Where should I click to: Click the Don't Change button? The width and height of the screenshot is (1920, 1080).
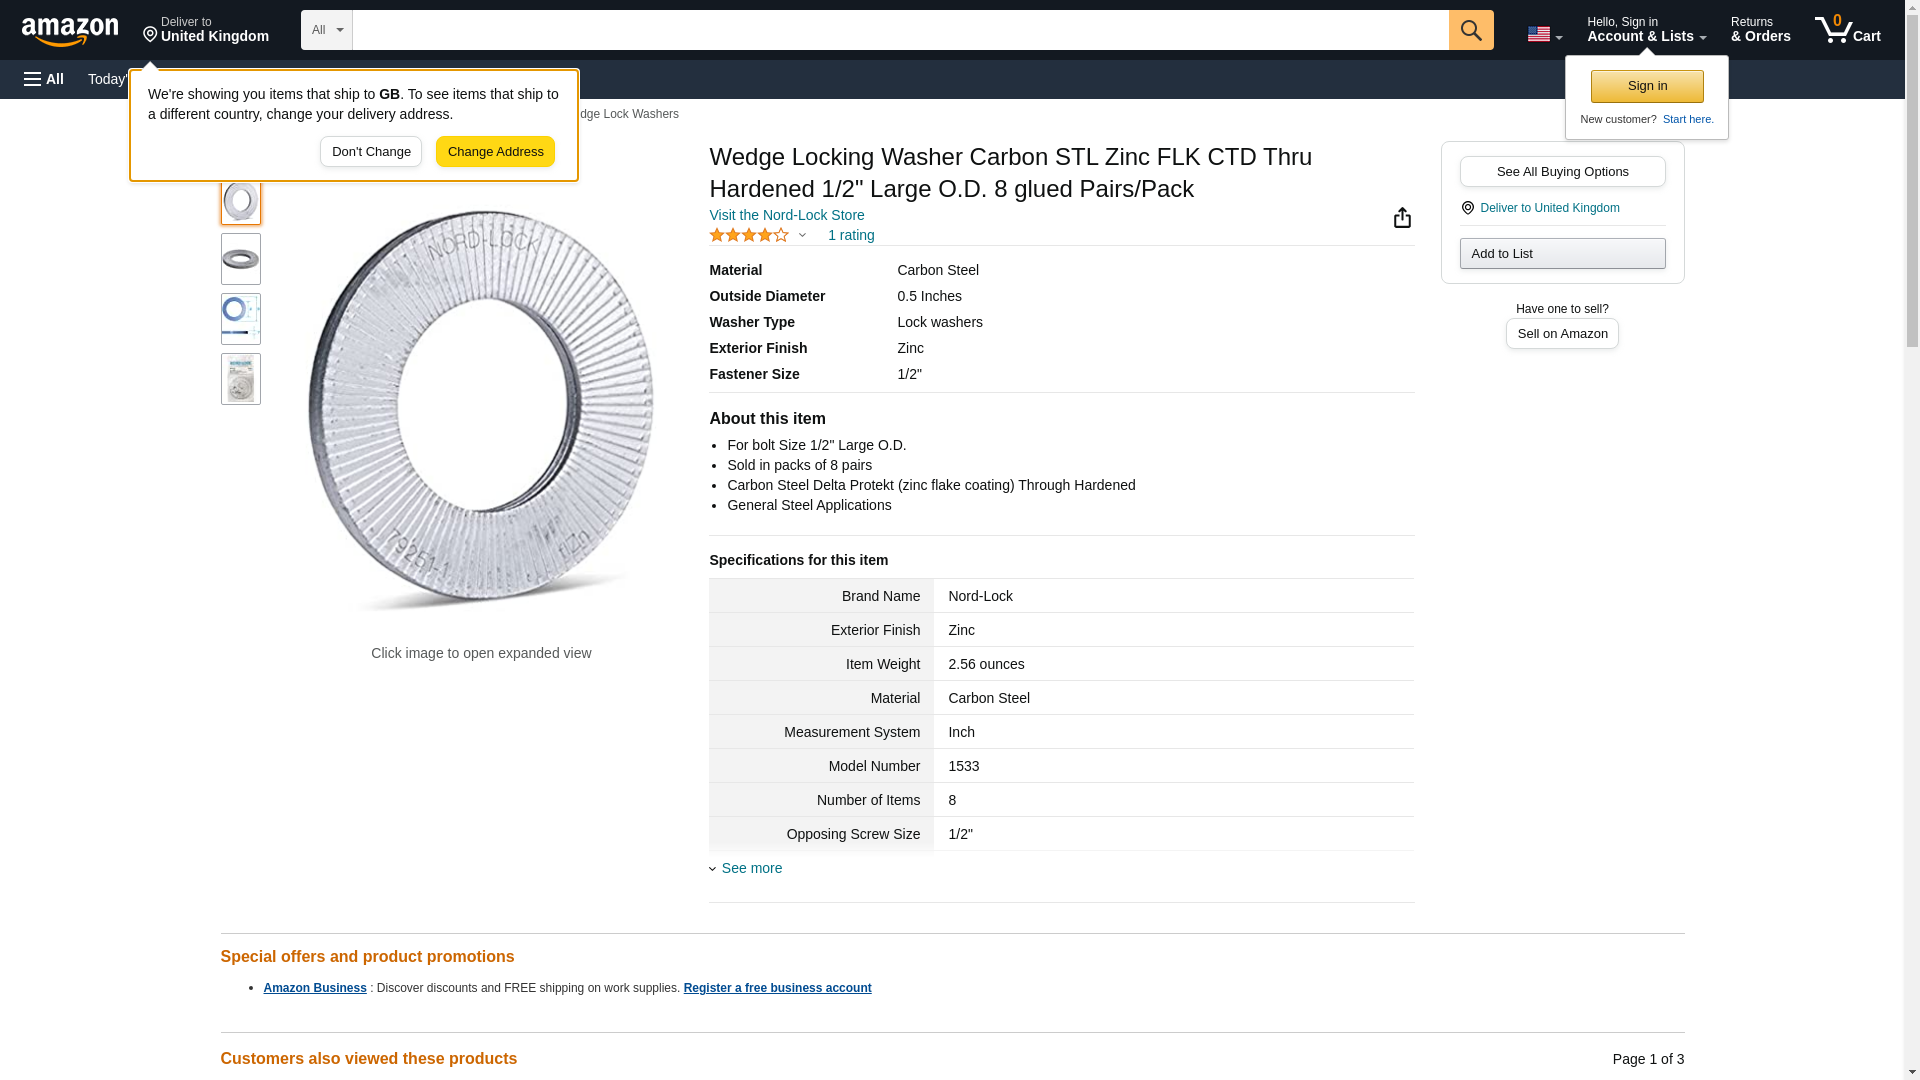click(371, 152)
